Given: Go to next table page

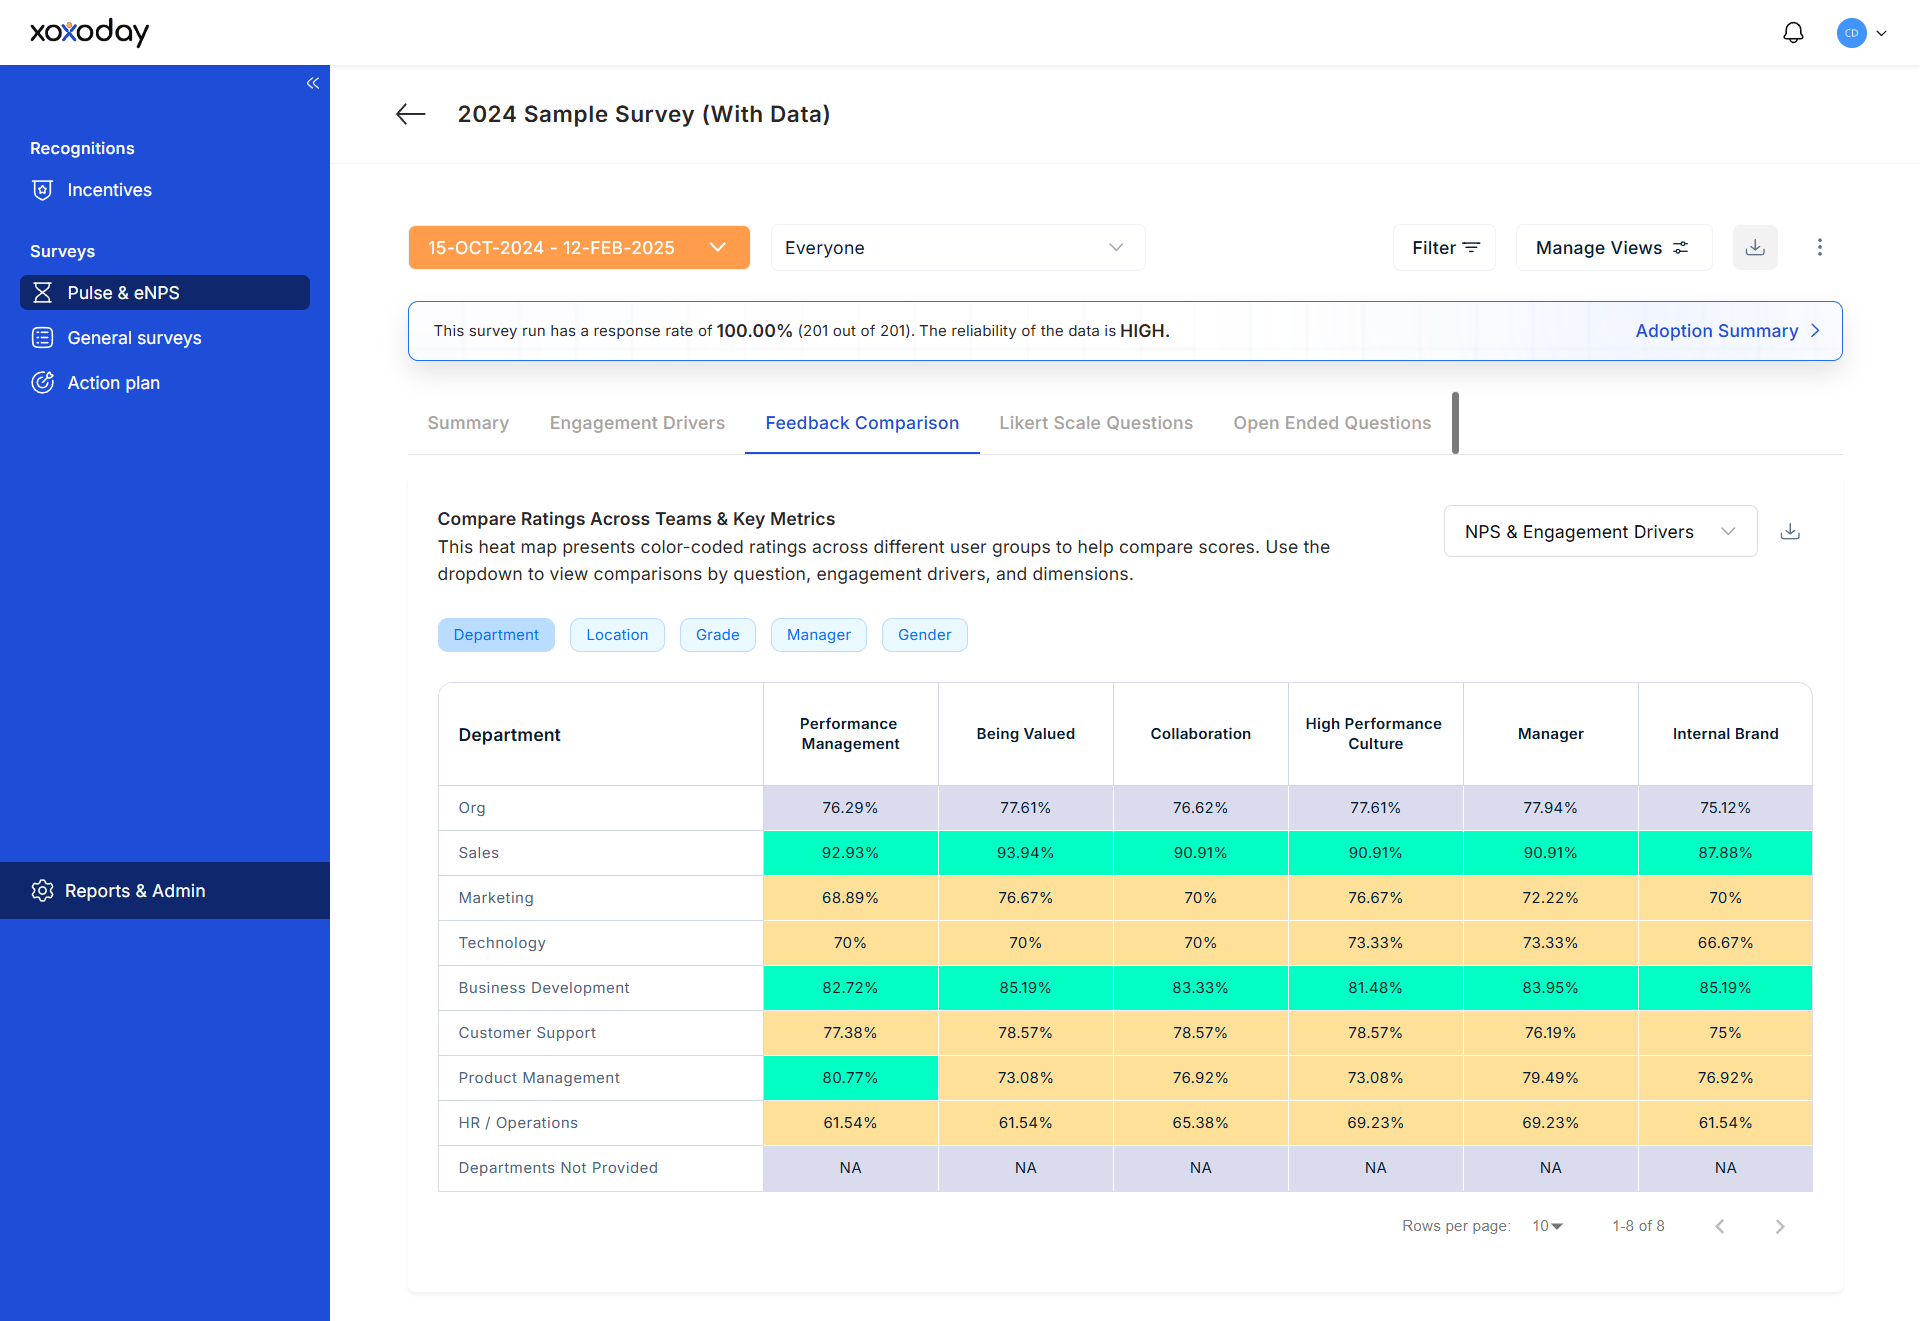Looking at the screenshot, I should tap(1780, 1226).
